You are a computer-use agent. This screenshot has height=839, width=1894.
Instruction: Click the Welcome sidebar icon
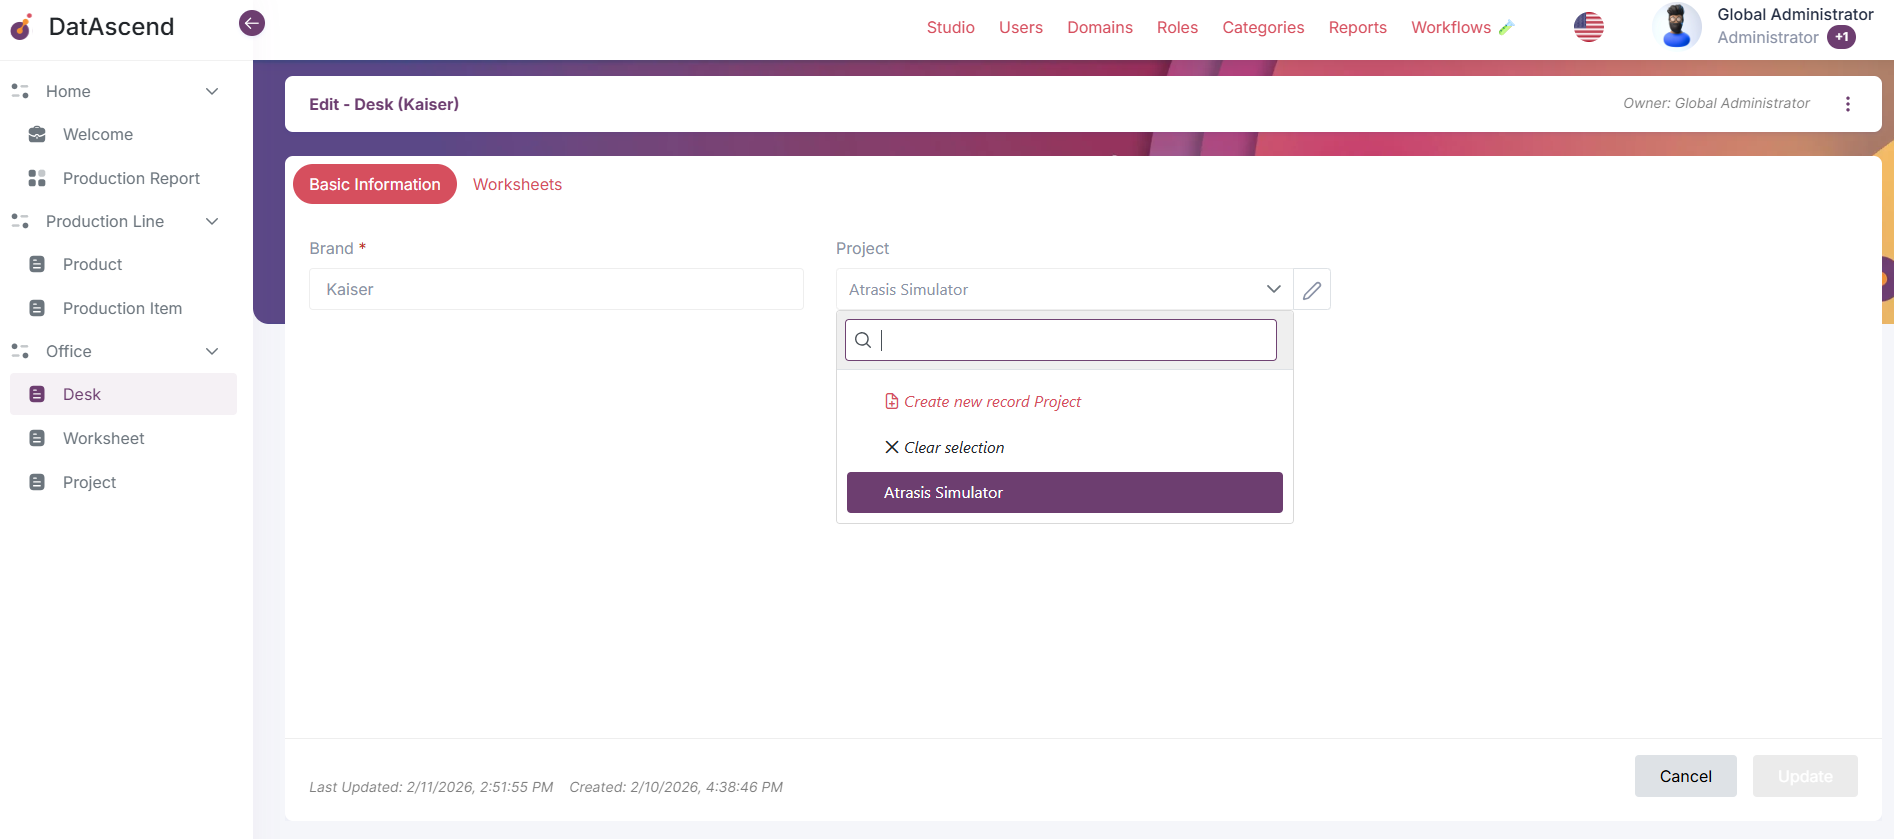pyautogui.click(x=37, y=134)
